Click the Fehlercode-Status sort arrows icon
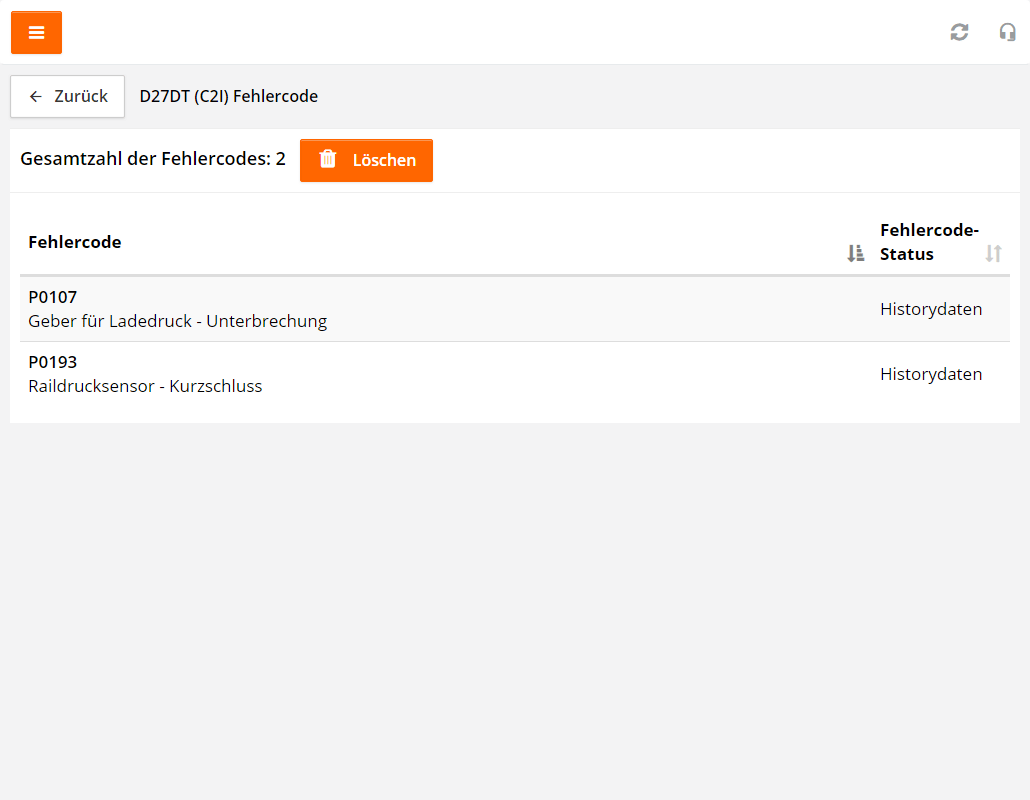 993,253
